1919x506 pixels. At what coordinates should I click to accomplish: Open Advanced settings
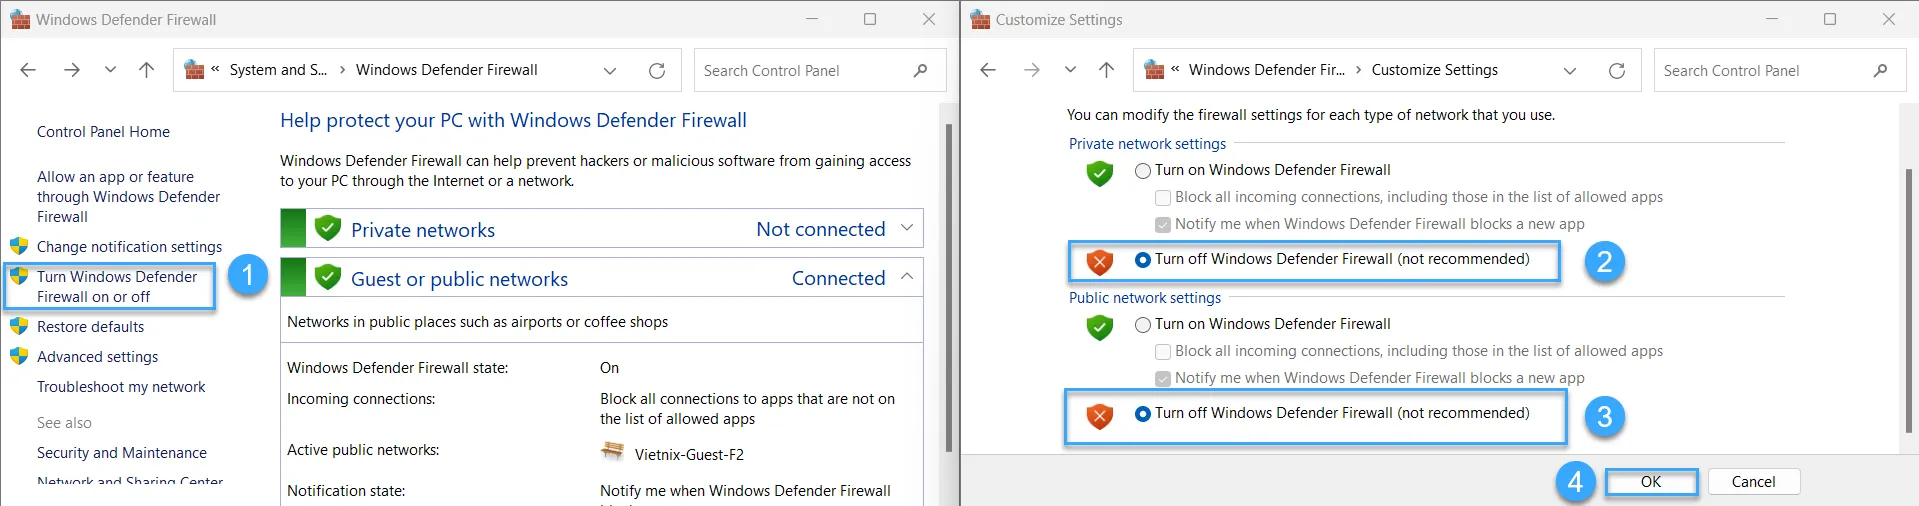[97, 357]
